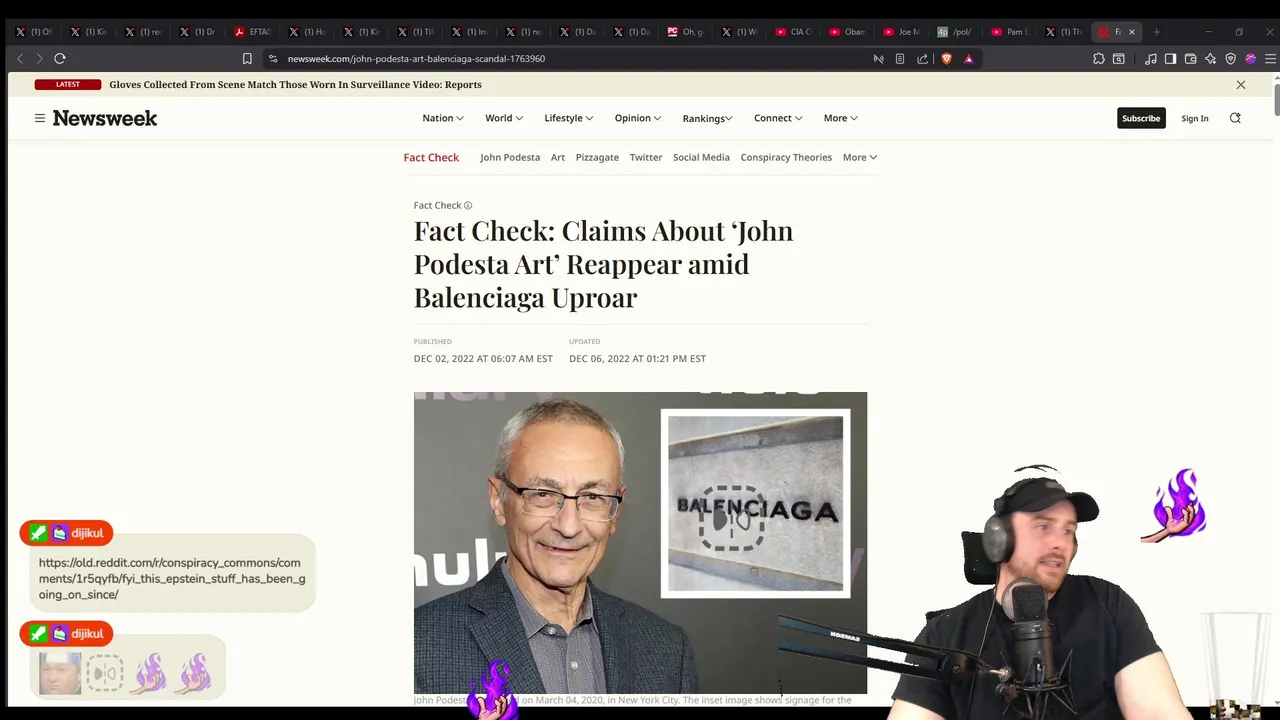Bookmark this page via the bookmark icon
This screenshot has height=720, width=1280.
point(247,59)
